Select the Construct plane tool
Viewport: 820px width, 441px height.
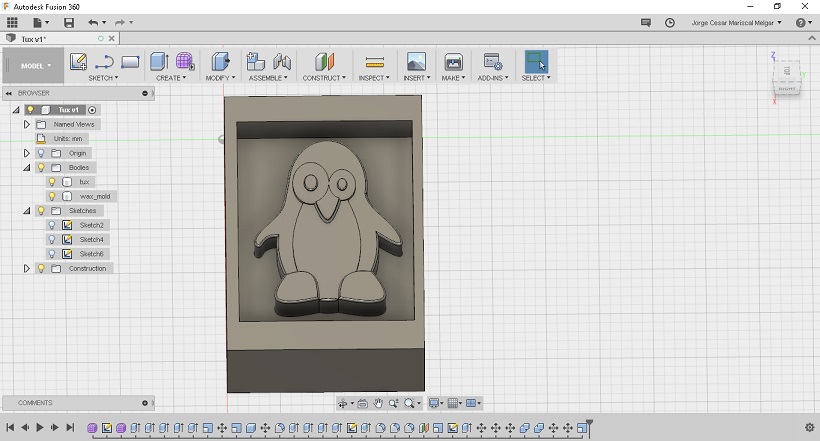pos(324,62)
